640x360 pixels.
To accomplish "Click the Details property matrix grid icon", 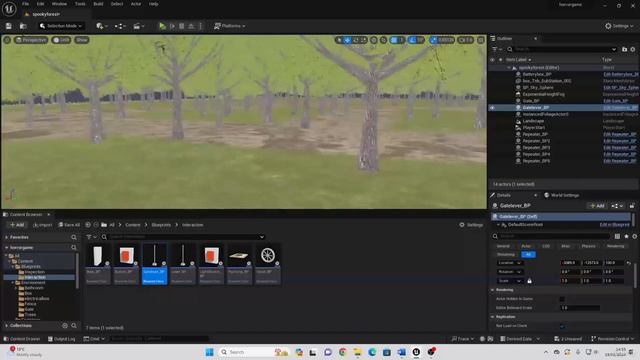I will [617, 236].
